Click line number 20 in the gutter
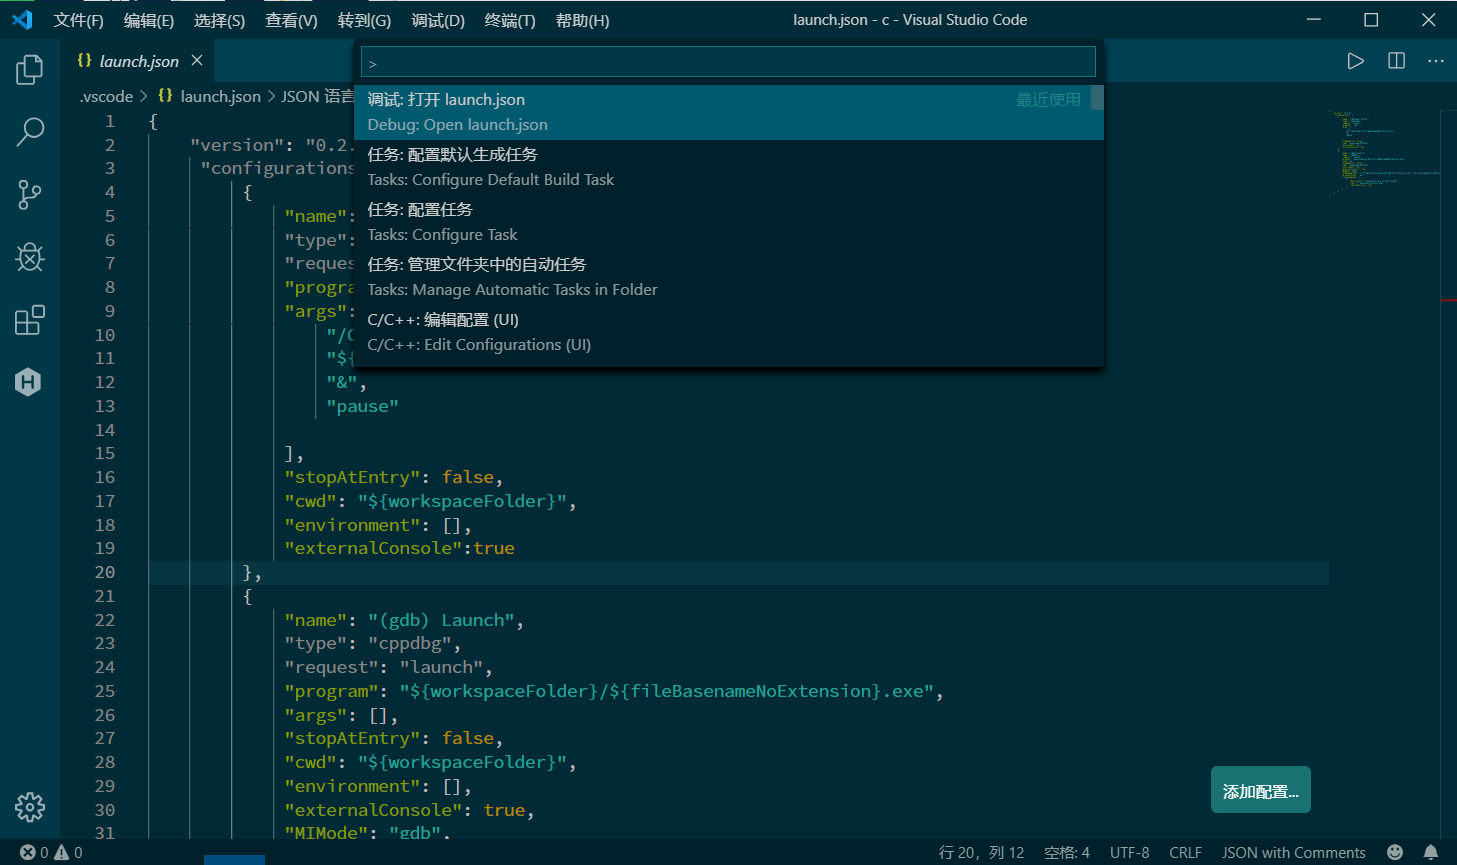Screen dimensions: 1457x865 [105, 572]
